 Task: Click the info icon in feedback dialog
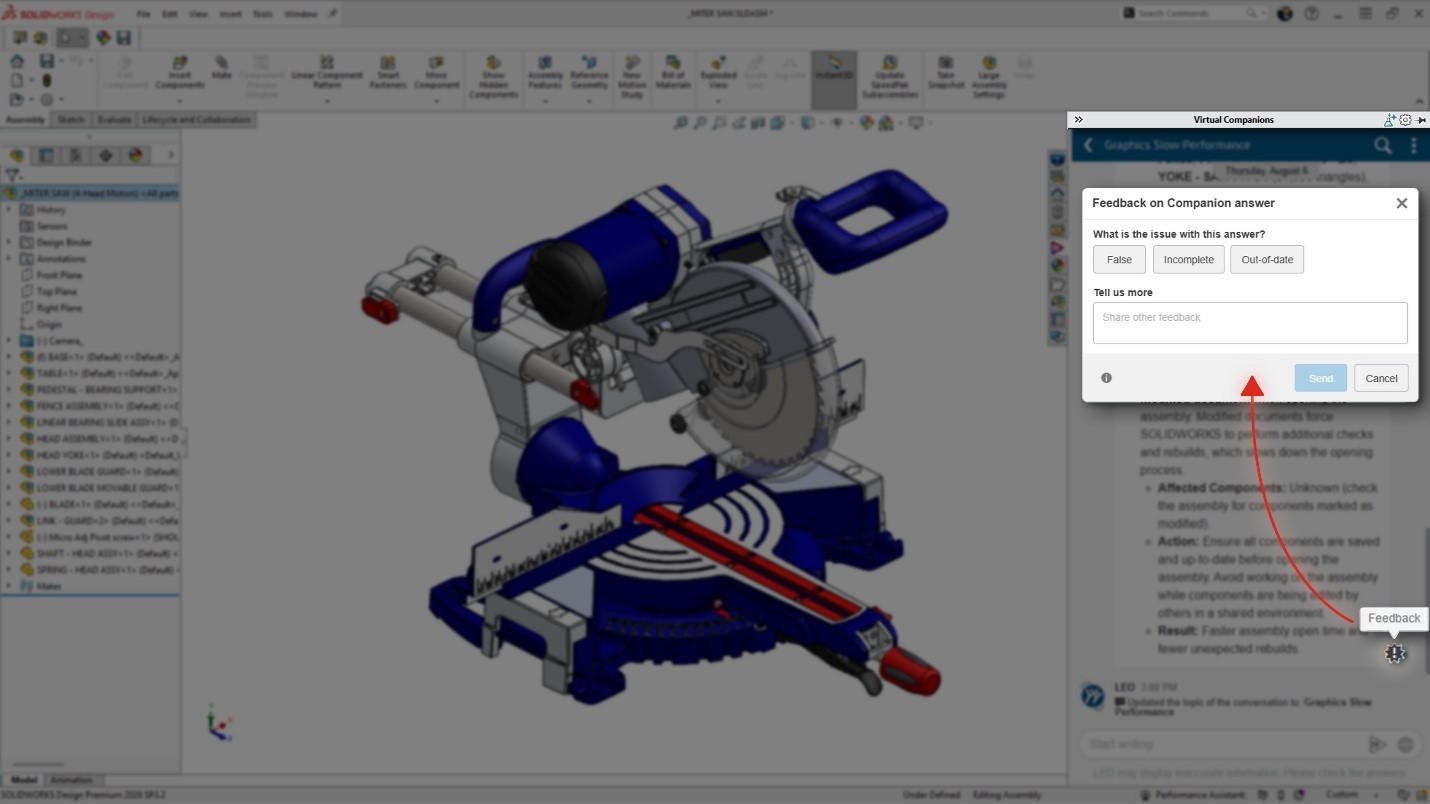[1106, 378]
